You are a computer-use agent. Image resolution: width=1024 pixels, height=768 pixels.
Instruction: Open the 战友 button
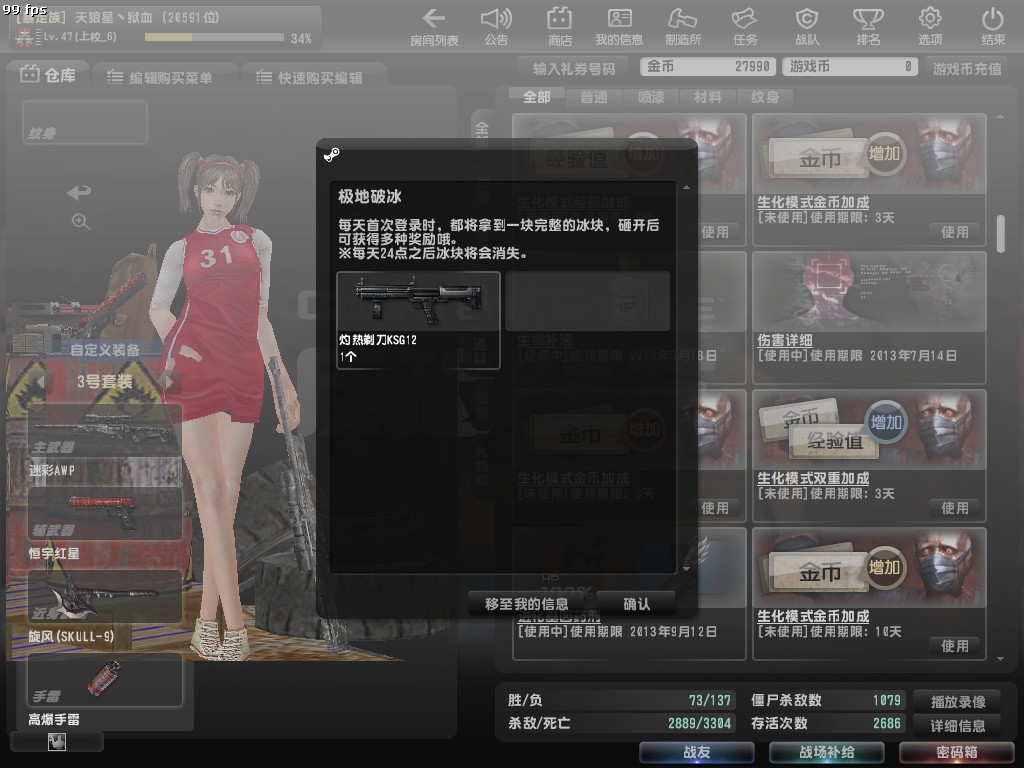tap(697, 752)
